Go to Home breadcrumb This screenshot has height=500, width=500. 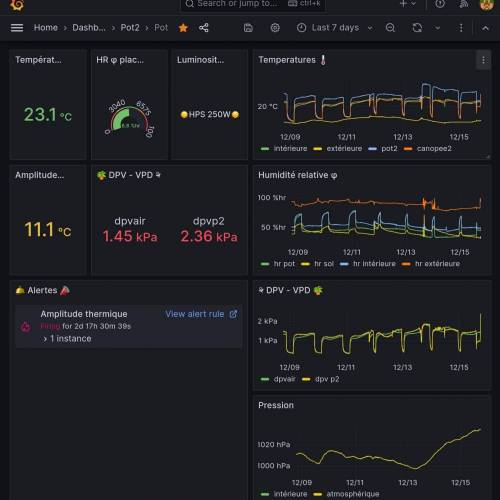pos(46,28)
